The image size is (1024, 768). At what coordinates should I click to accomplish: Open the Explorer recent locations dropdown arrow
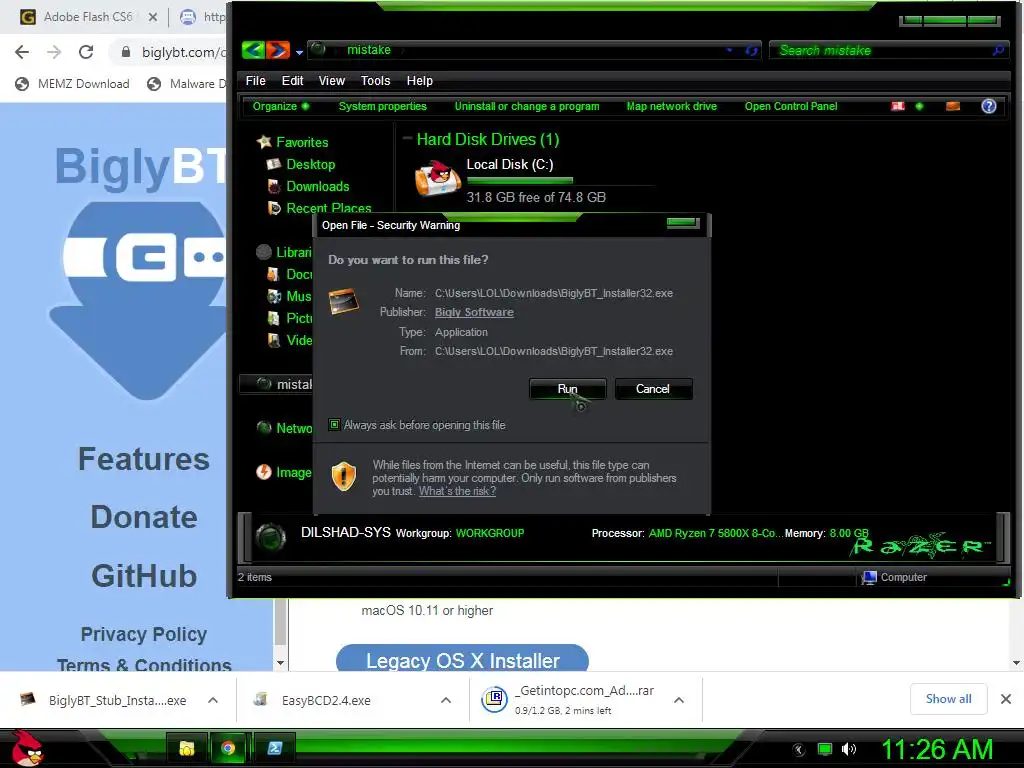299,52
